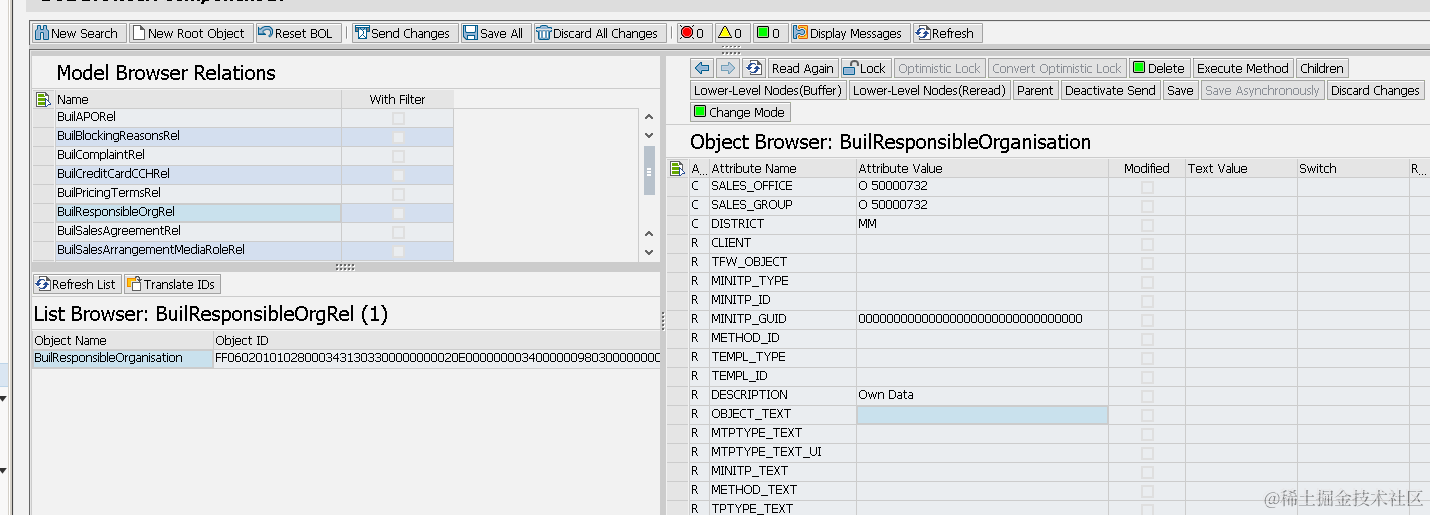This screenshot has width=1430, height=515.
Task: Toggle Modified checkbox for SALES_OFFICE
Action: [1147, 187]
